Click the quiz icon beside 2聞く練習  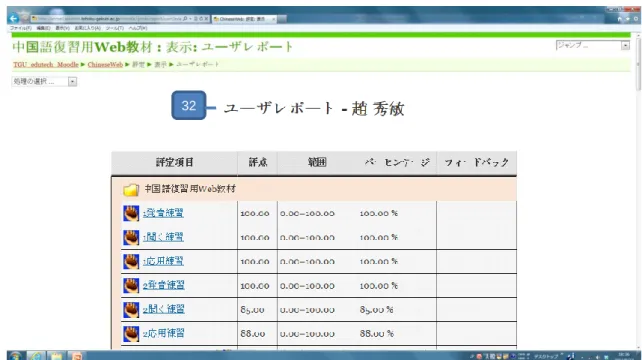point(131,310)
